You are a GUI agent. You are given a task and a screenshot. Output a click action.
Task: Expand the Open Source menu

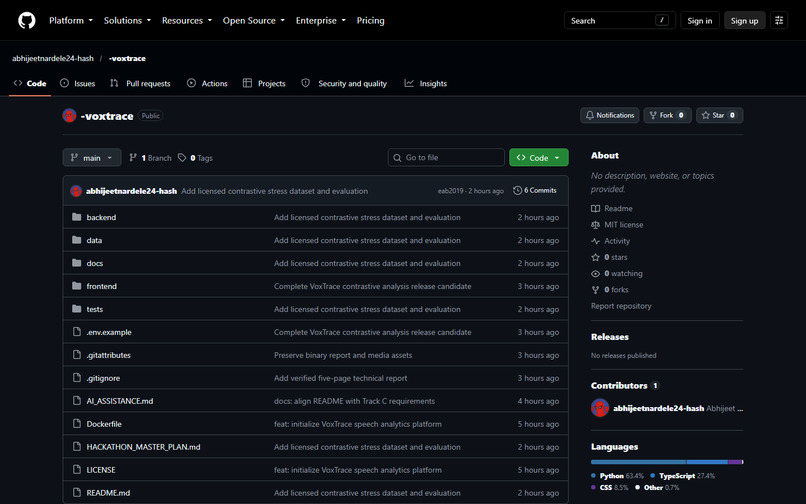click(x=253, y=21)
